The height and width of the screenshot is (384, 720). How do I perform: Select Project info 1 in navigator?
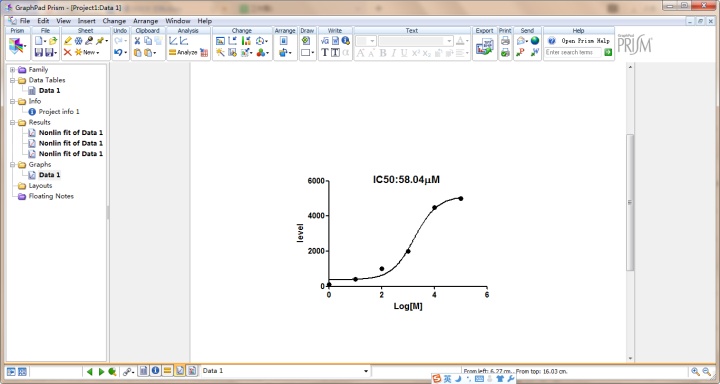pos(59,112)
